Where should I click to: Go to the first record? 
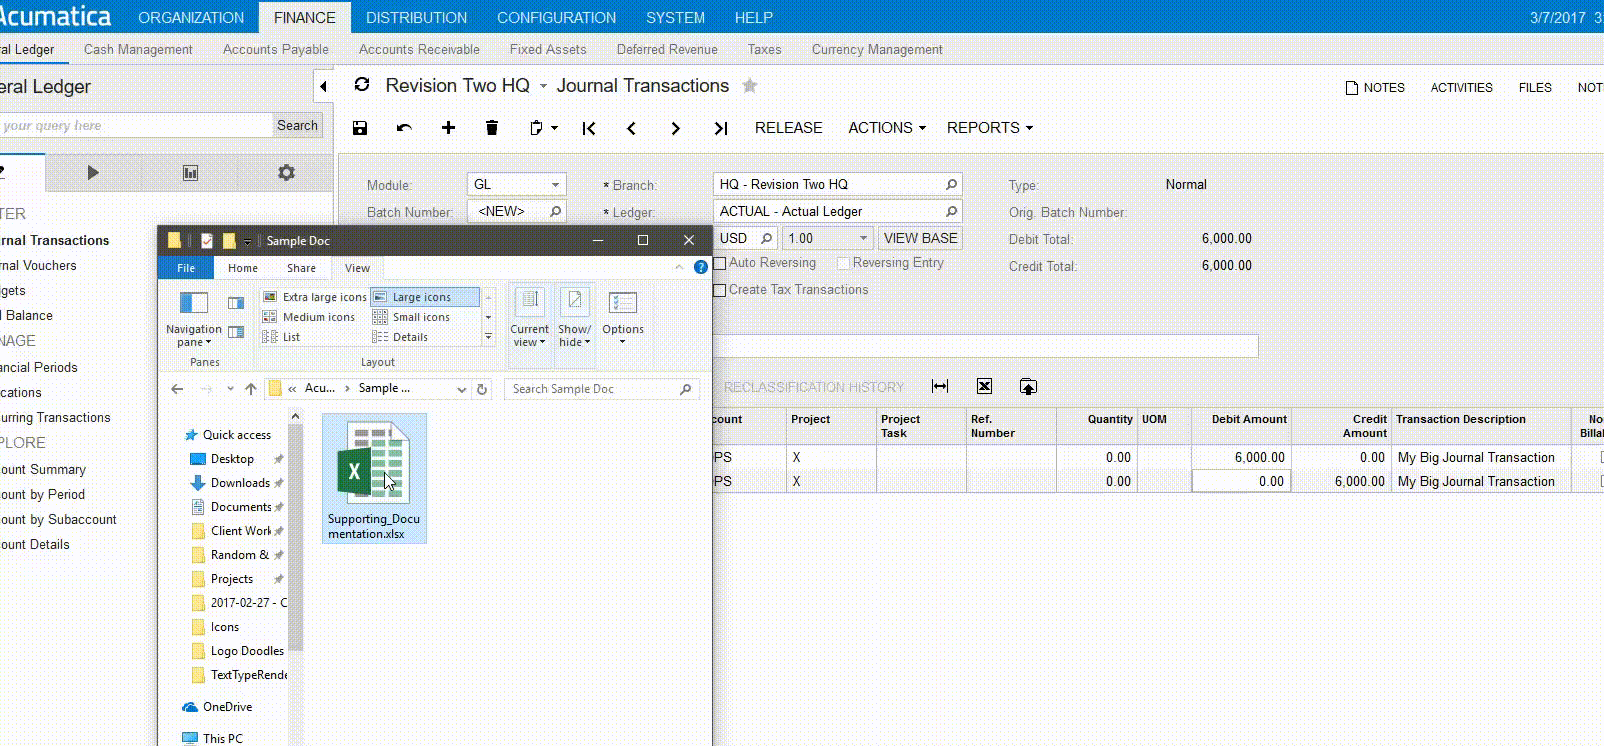point(589,128)
